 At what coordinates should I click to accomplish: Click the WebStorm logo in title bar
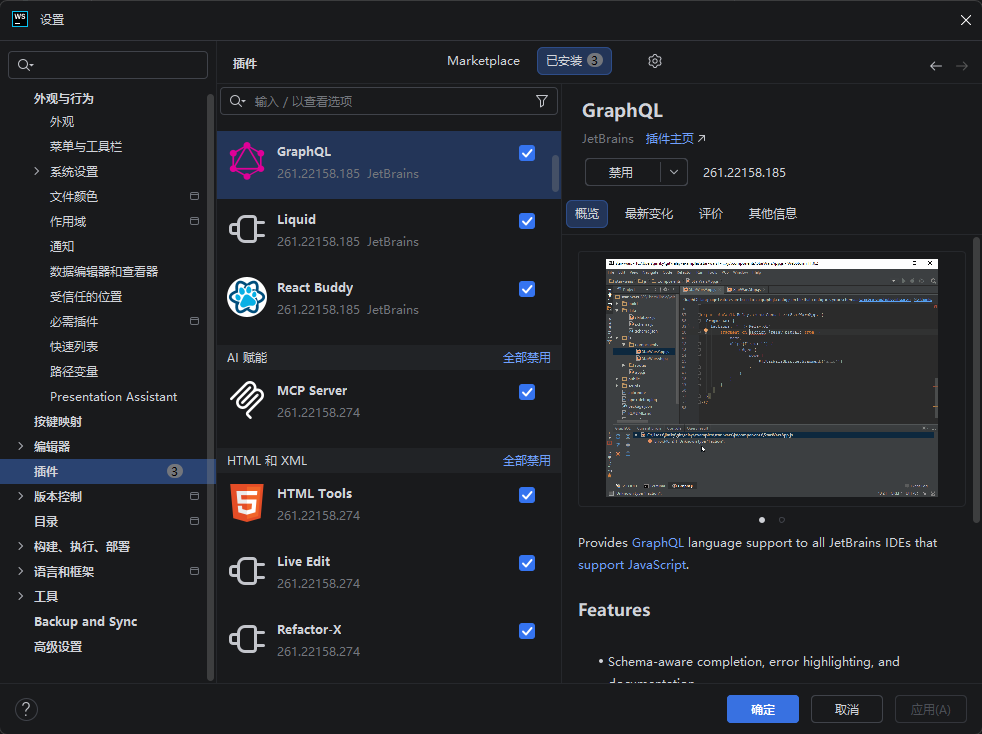tap(20, 19)
